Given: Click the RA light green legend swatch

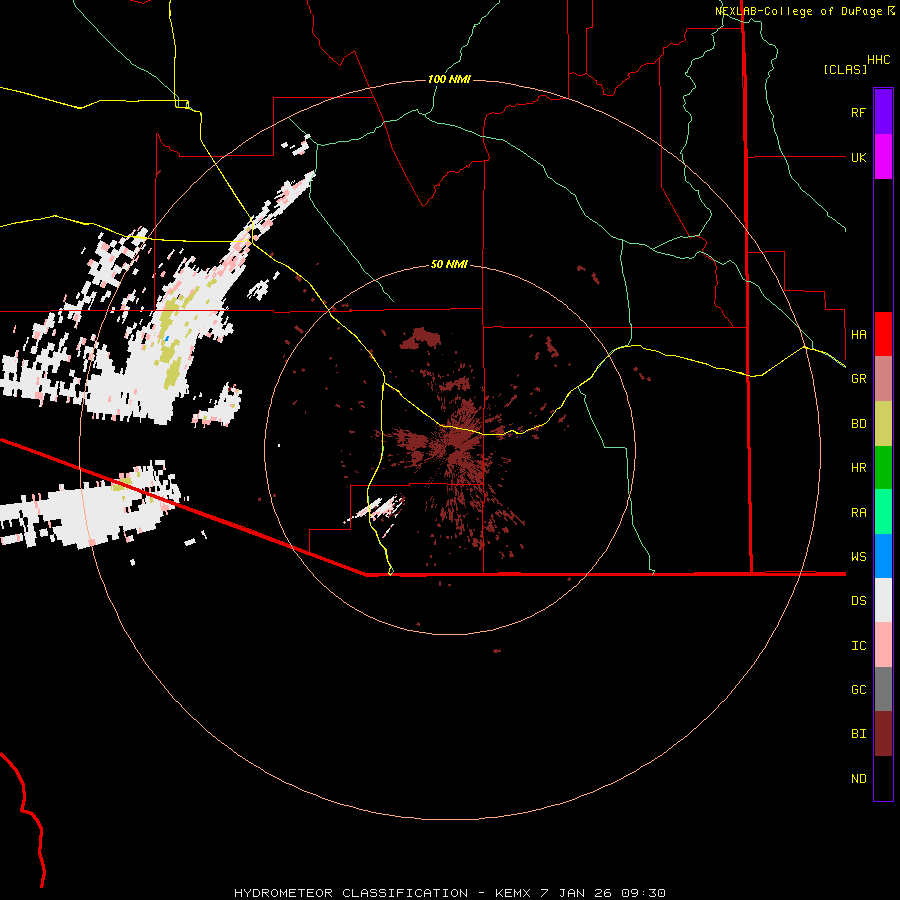Looking at the screenshot, I should (883, 512).
